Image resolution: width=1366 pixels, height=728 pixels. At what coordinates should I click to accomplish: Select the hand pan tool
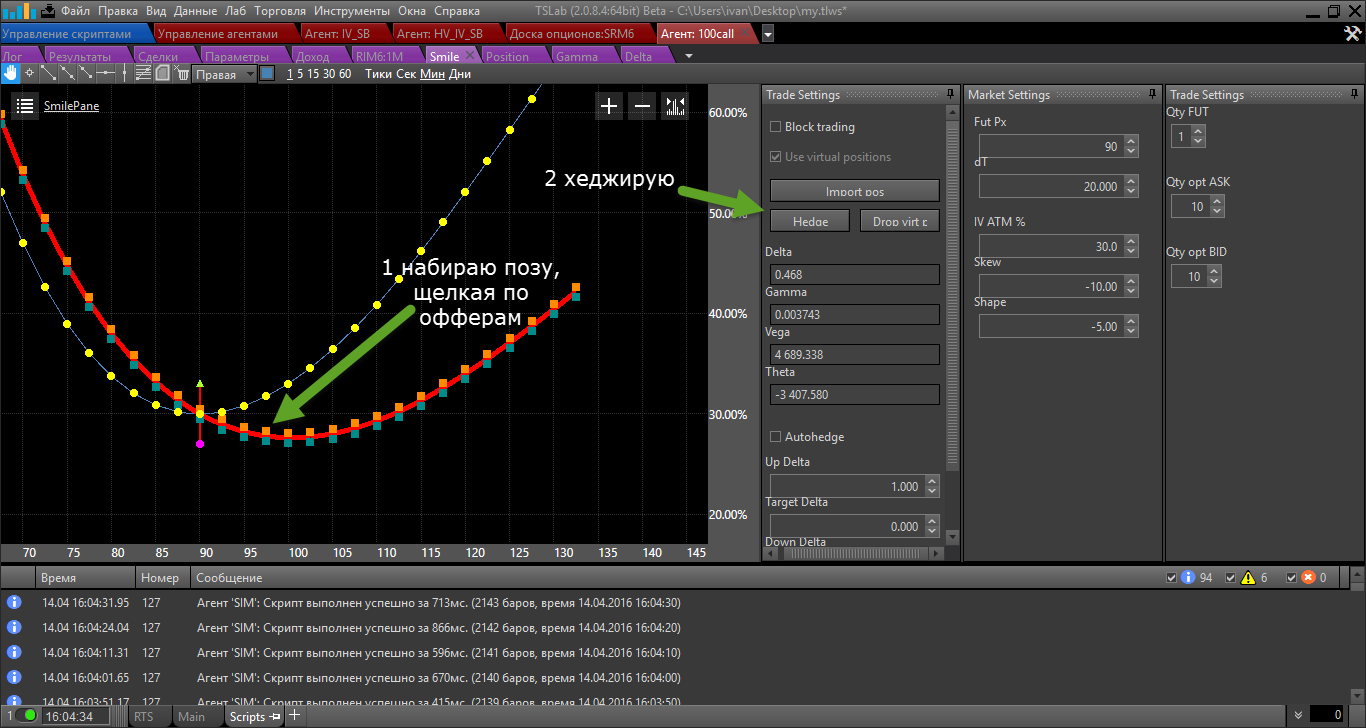point(11,73)
